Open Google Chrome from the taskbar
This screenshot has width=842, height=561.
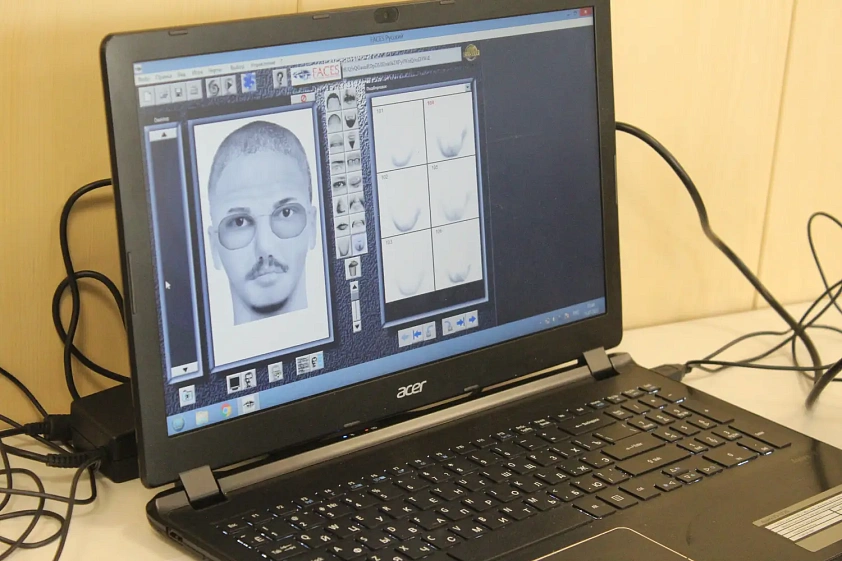(226, 410)
